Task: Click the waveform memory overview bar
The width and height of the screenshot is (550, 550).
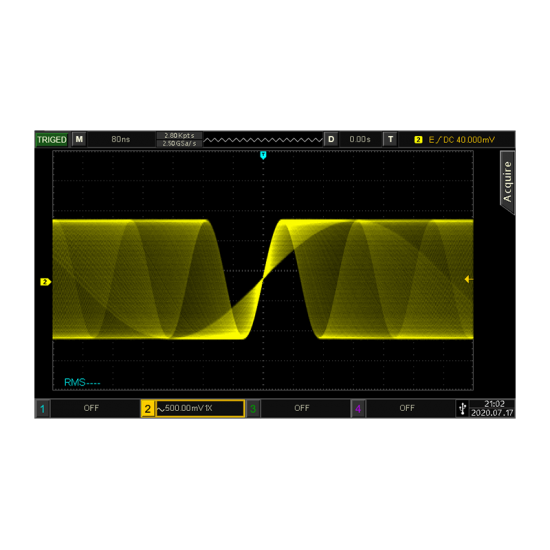Action: 263,140
